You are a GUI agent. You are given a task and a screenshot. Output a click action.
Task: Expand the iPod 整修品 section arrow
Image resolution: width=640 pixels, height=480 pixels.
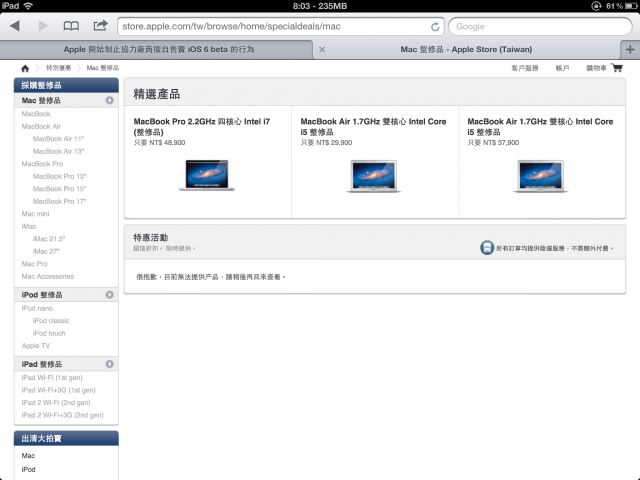[109, 295]
